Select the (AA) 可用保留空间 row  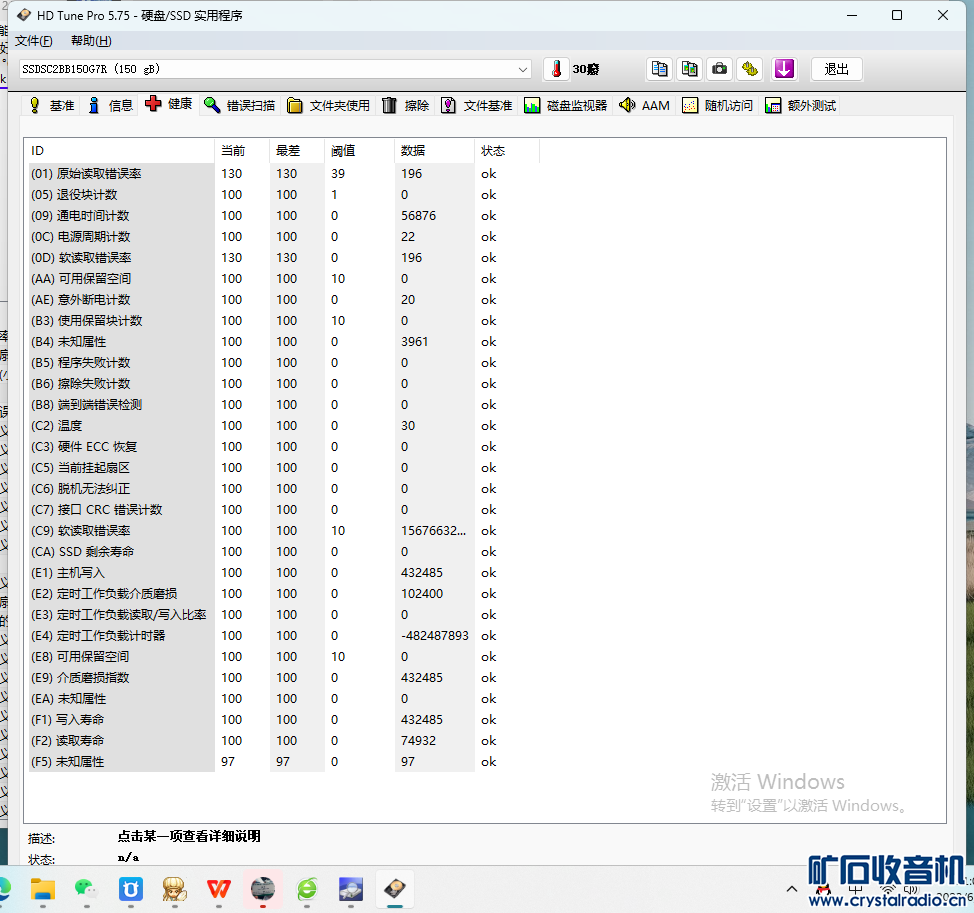[284, 279]
